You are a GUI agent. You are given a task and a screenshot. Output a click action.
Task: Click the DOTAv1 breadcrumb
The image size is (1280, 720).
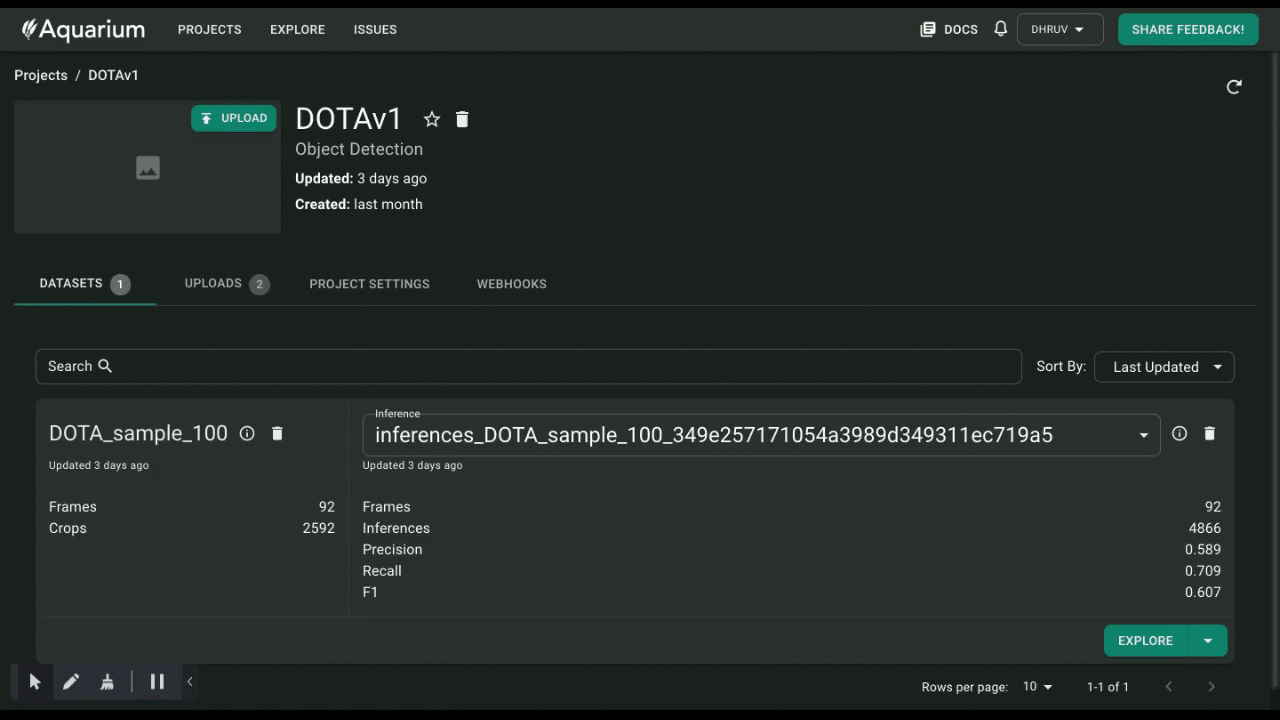point(114,75)
